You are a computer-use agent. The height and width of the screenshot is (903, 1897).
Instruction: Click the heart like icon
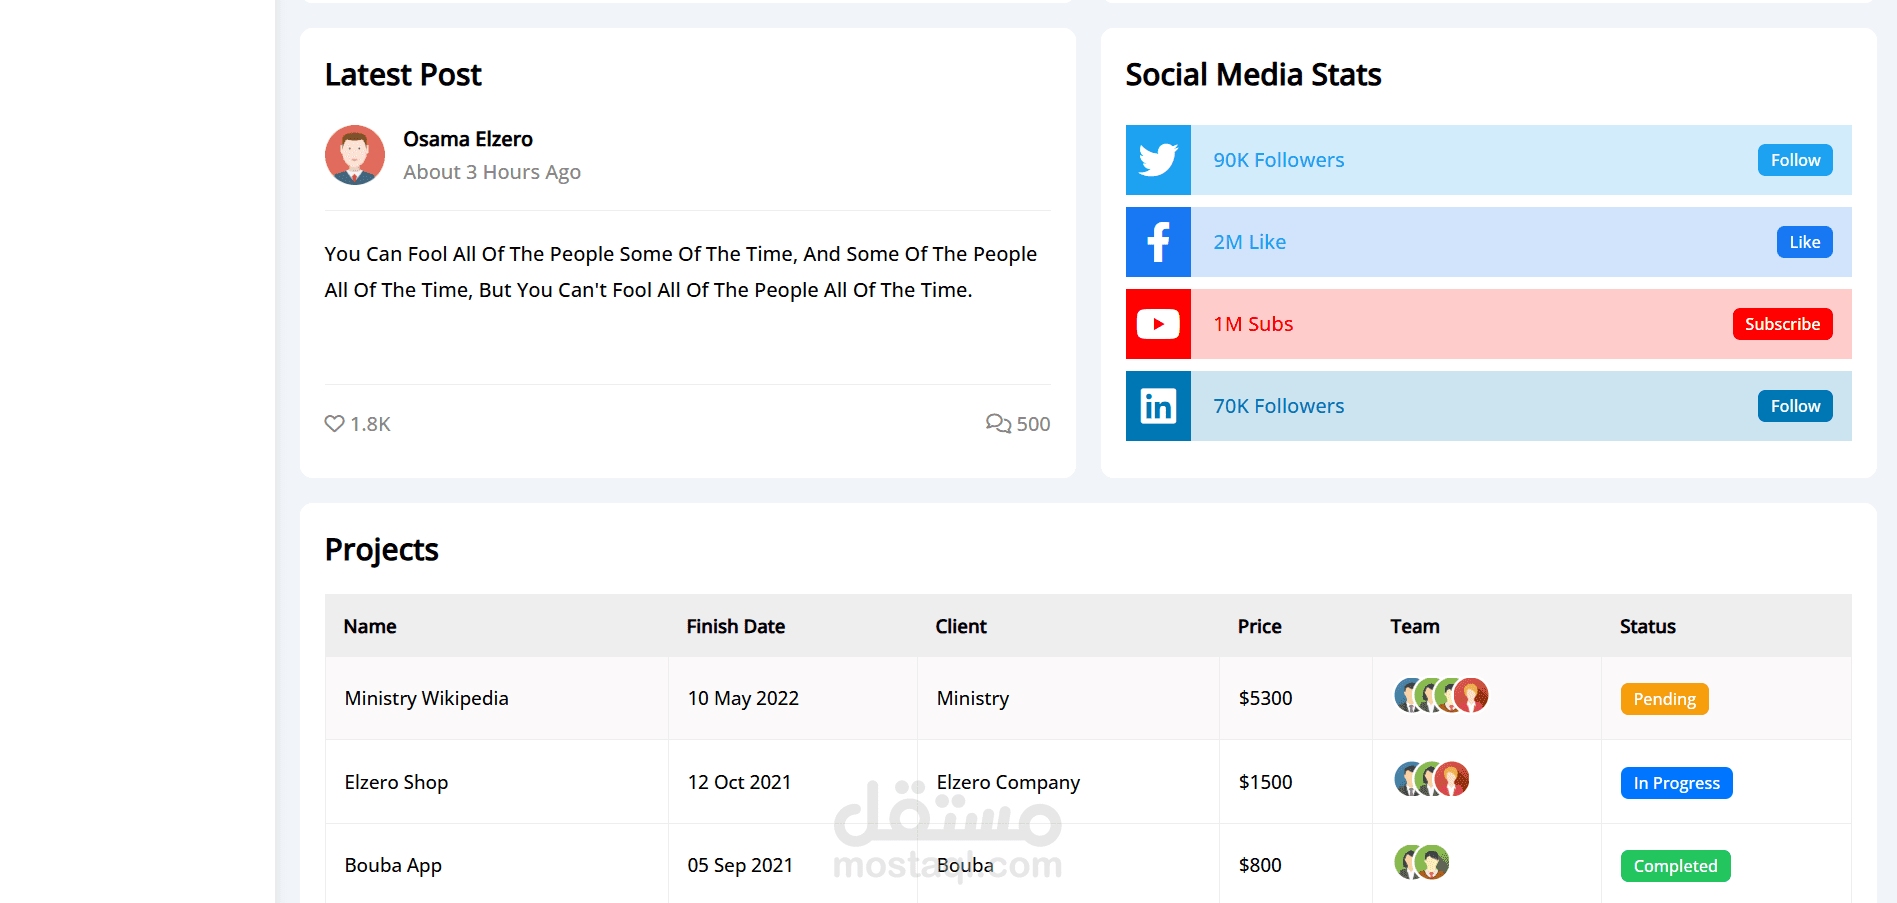pos(334,424)
